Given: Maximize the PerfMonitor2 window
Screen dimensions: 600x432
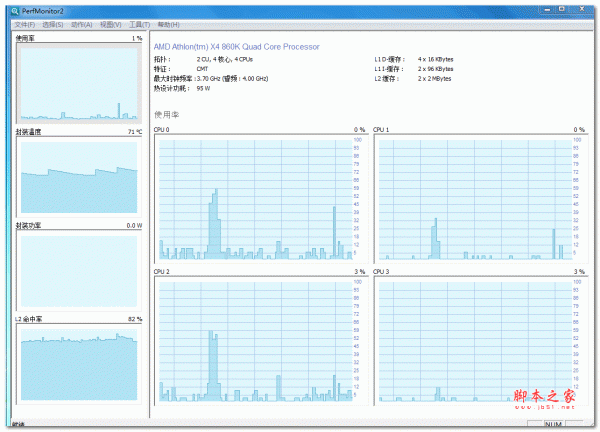Looking at the screenshot, I should 562,9.
